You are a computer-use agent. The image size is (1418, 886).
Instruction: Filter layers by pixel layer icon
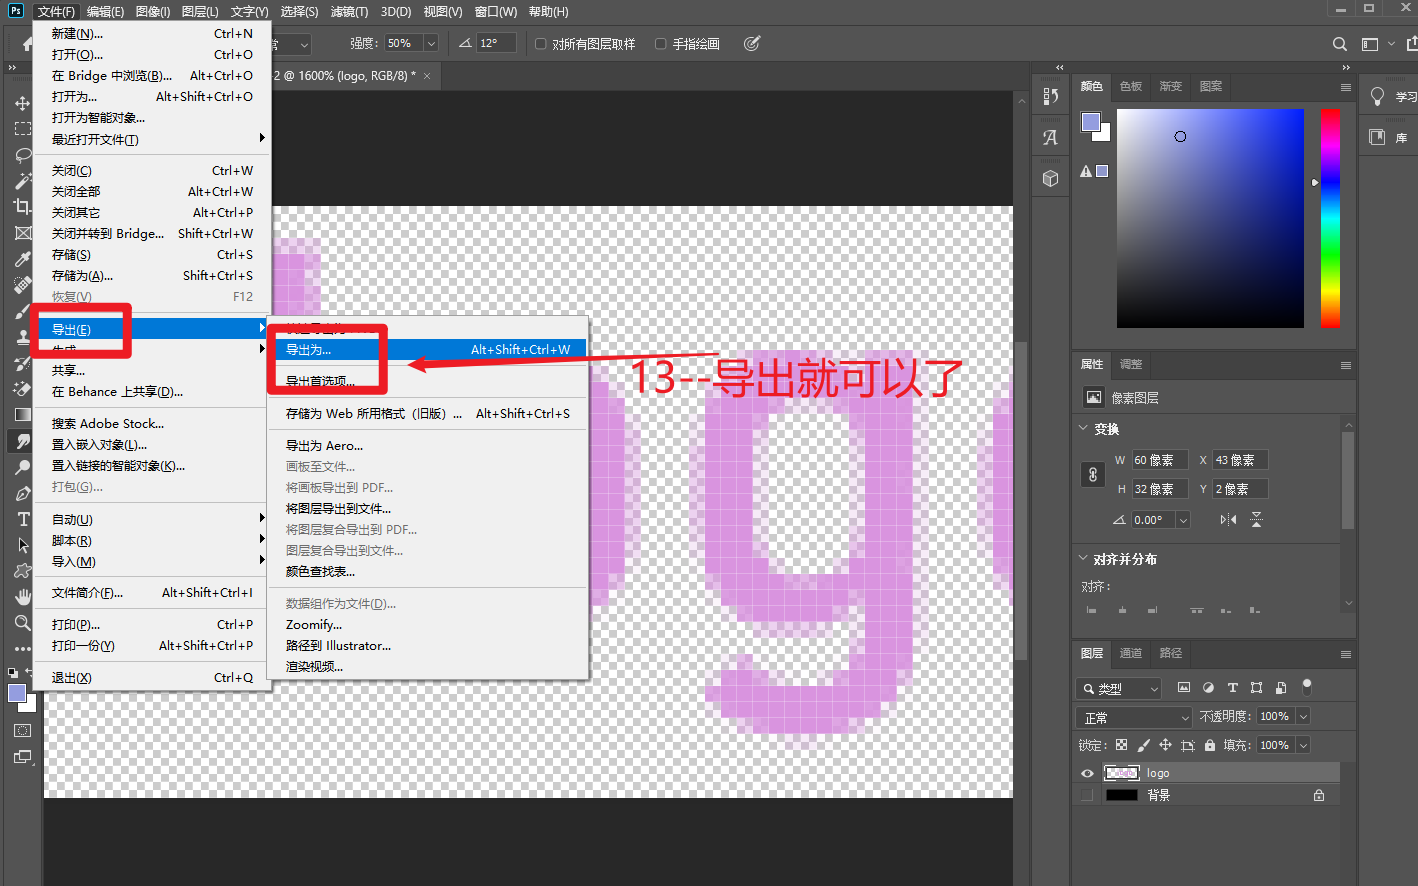click(x=1184, y=688)
